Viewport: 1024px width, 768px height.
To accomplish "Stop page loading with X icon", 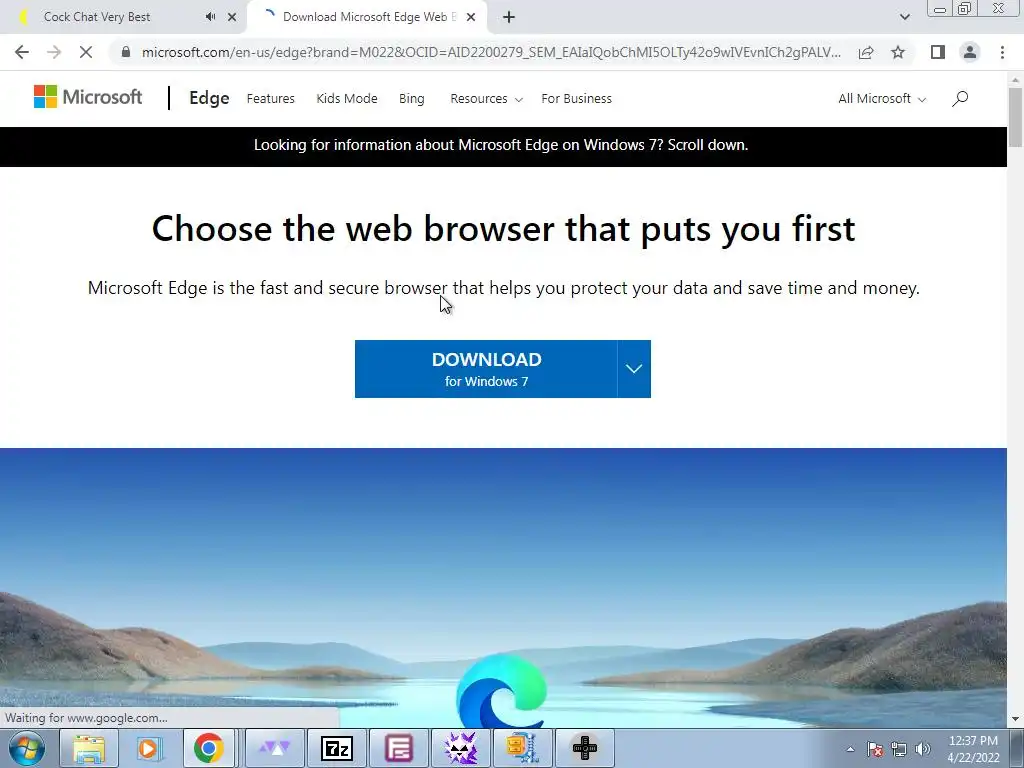I will pos(86,52).
